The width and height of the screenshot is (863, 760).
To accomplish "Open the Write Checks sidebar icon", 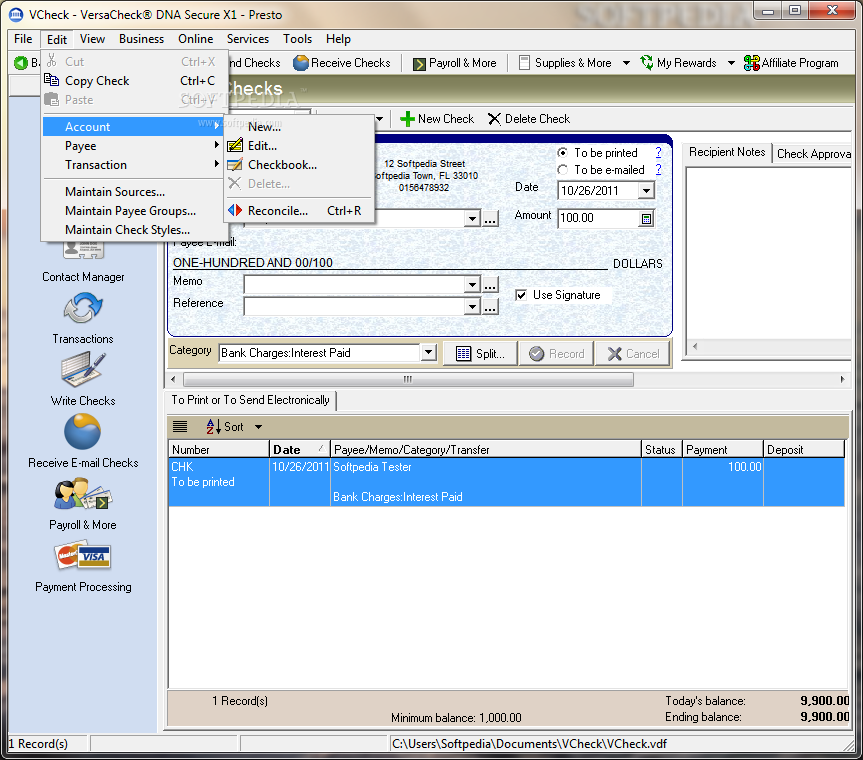I will click(83, 369).
